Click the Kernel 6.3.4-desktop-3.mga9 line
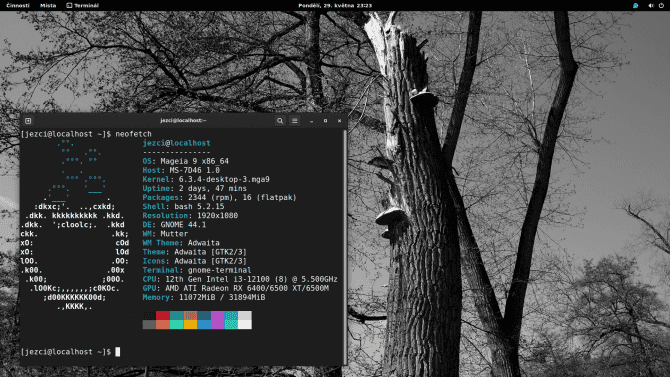 [x=206, y=180]
